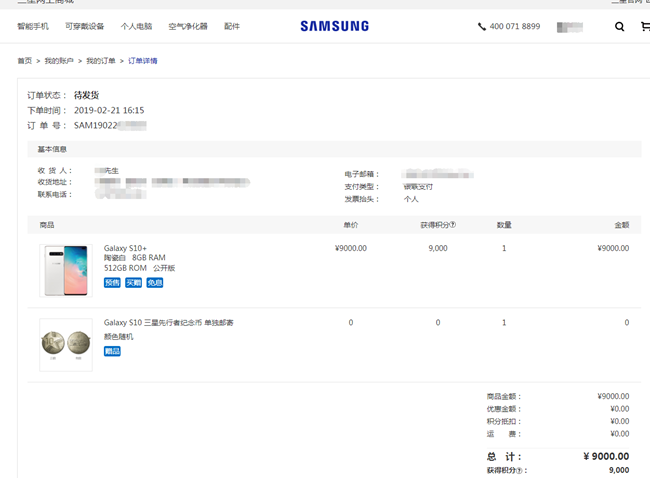Click the Samsung logo
This screenshot has width=650, height=478.
tap(334, 26)
